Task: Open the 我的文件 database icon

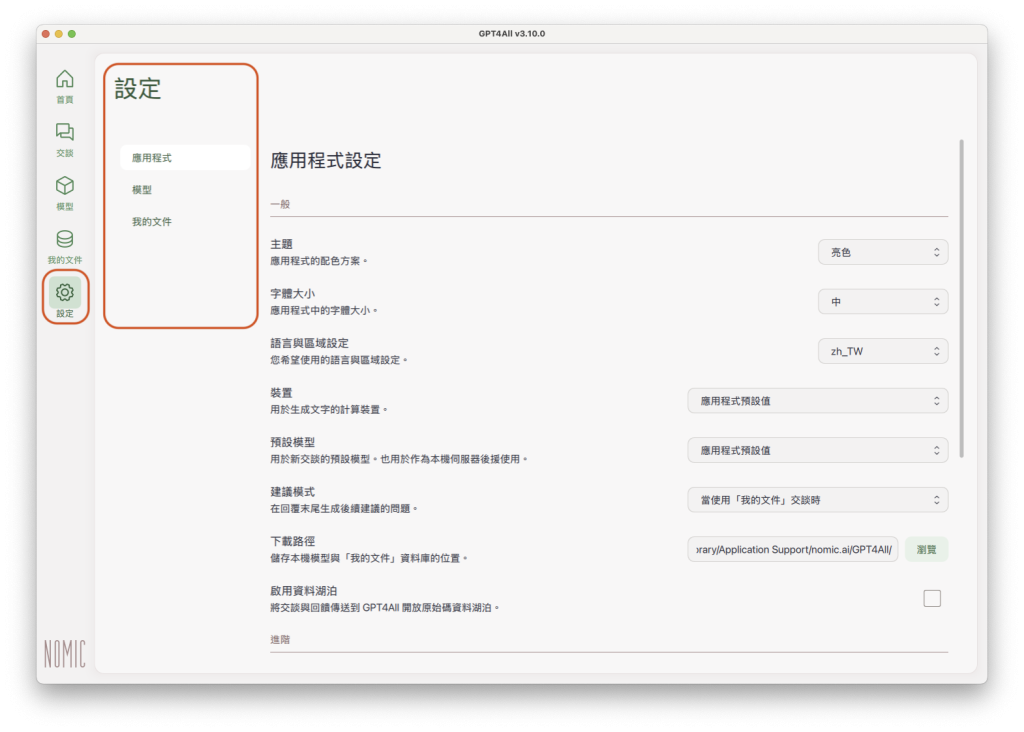Action: coord(65,240)
